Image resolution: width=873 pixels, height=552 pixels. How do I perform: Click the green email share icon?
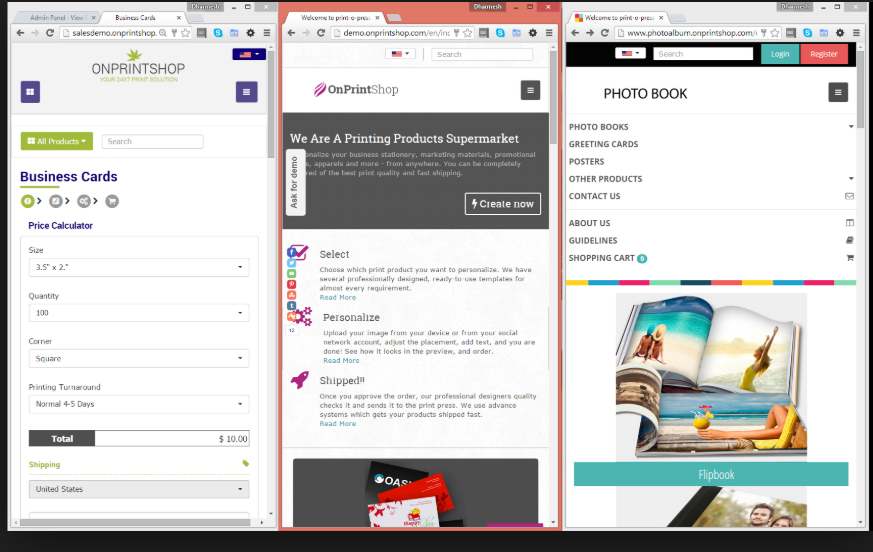[291, 273]
